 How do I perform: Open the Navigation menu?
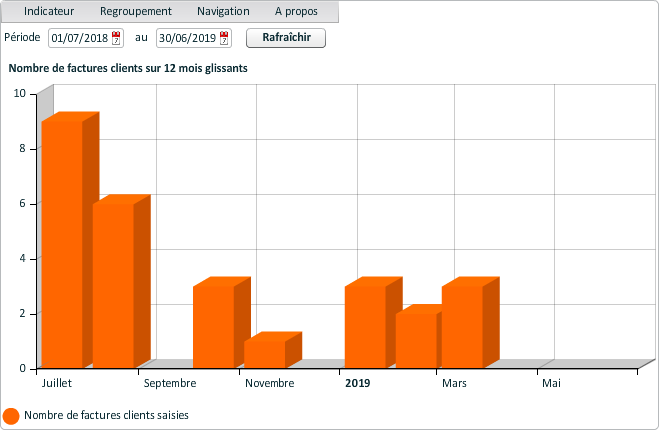point(223,11)
